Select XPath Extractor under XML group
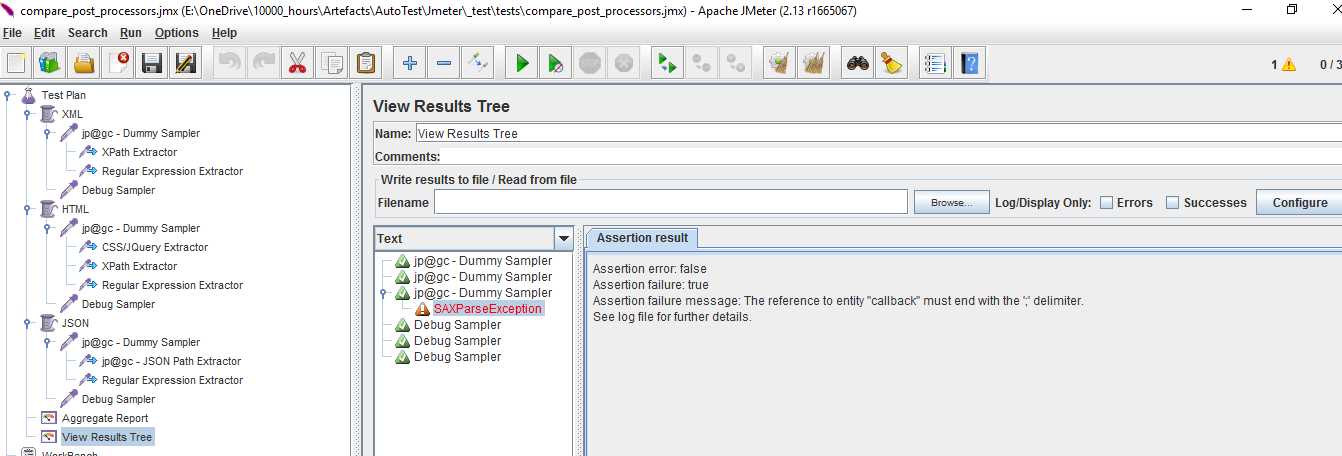The width and height of the screenshot is (1342, 456). [x=139, y=152]
